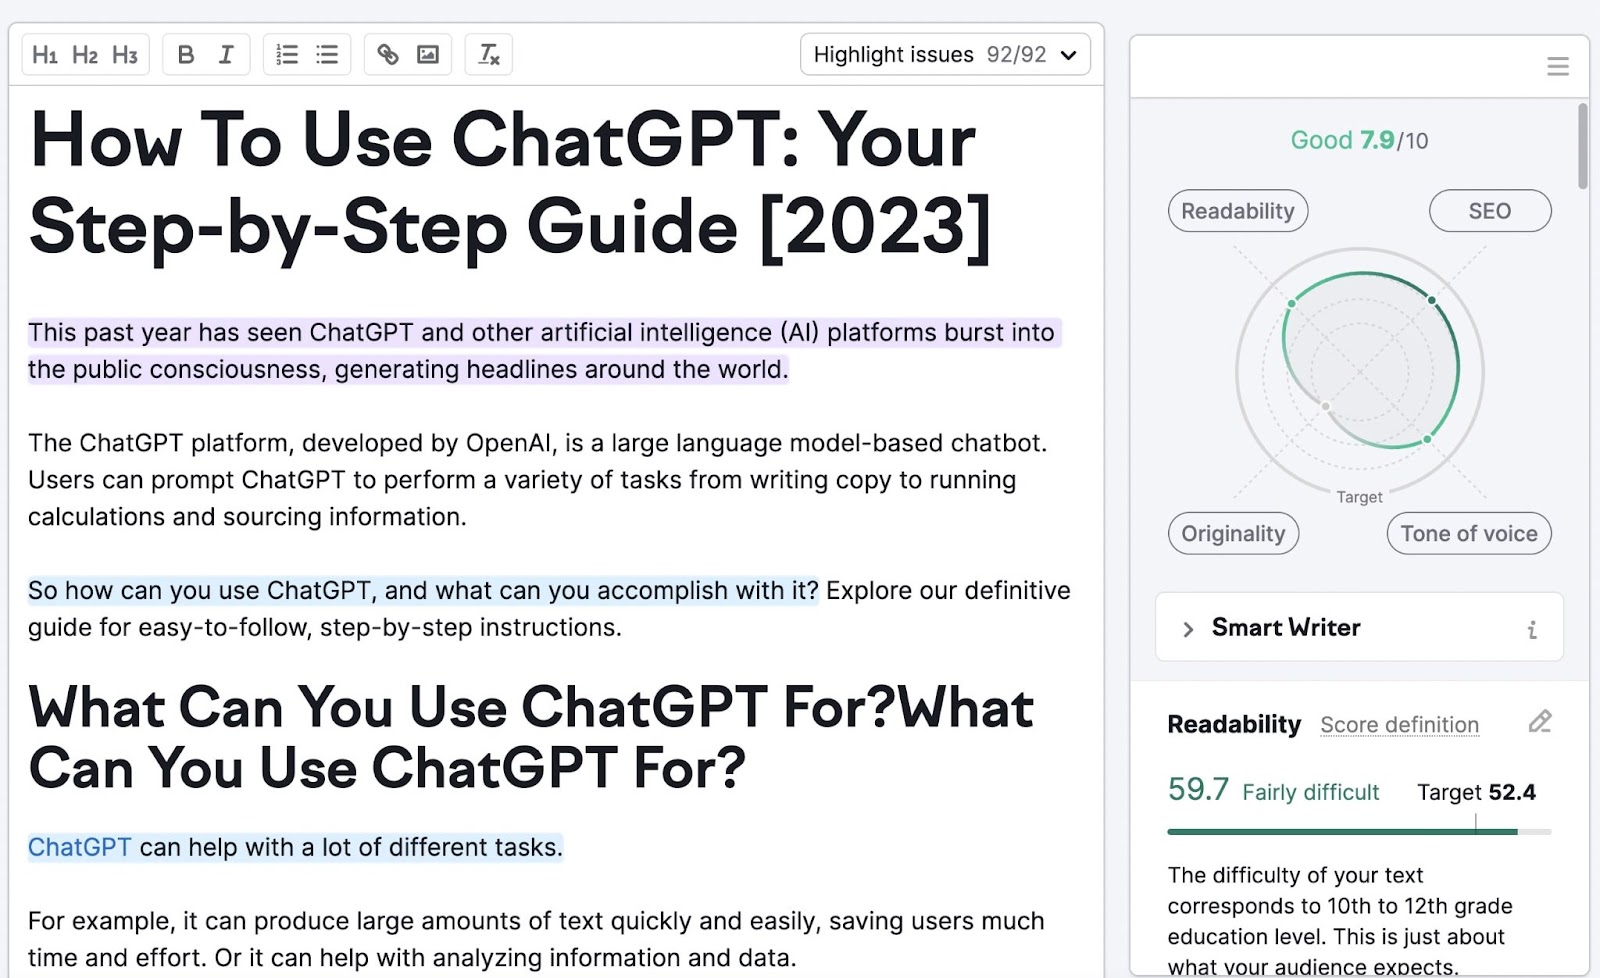Open the insert link tool

coord(389,55)
